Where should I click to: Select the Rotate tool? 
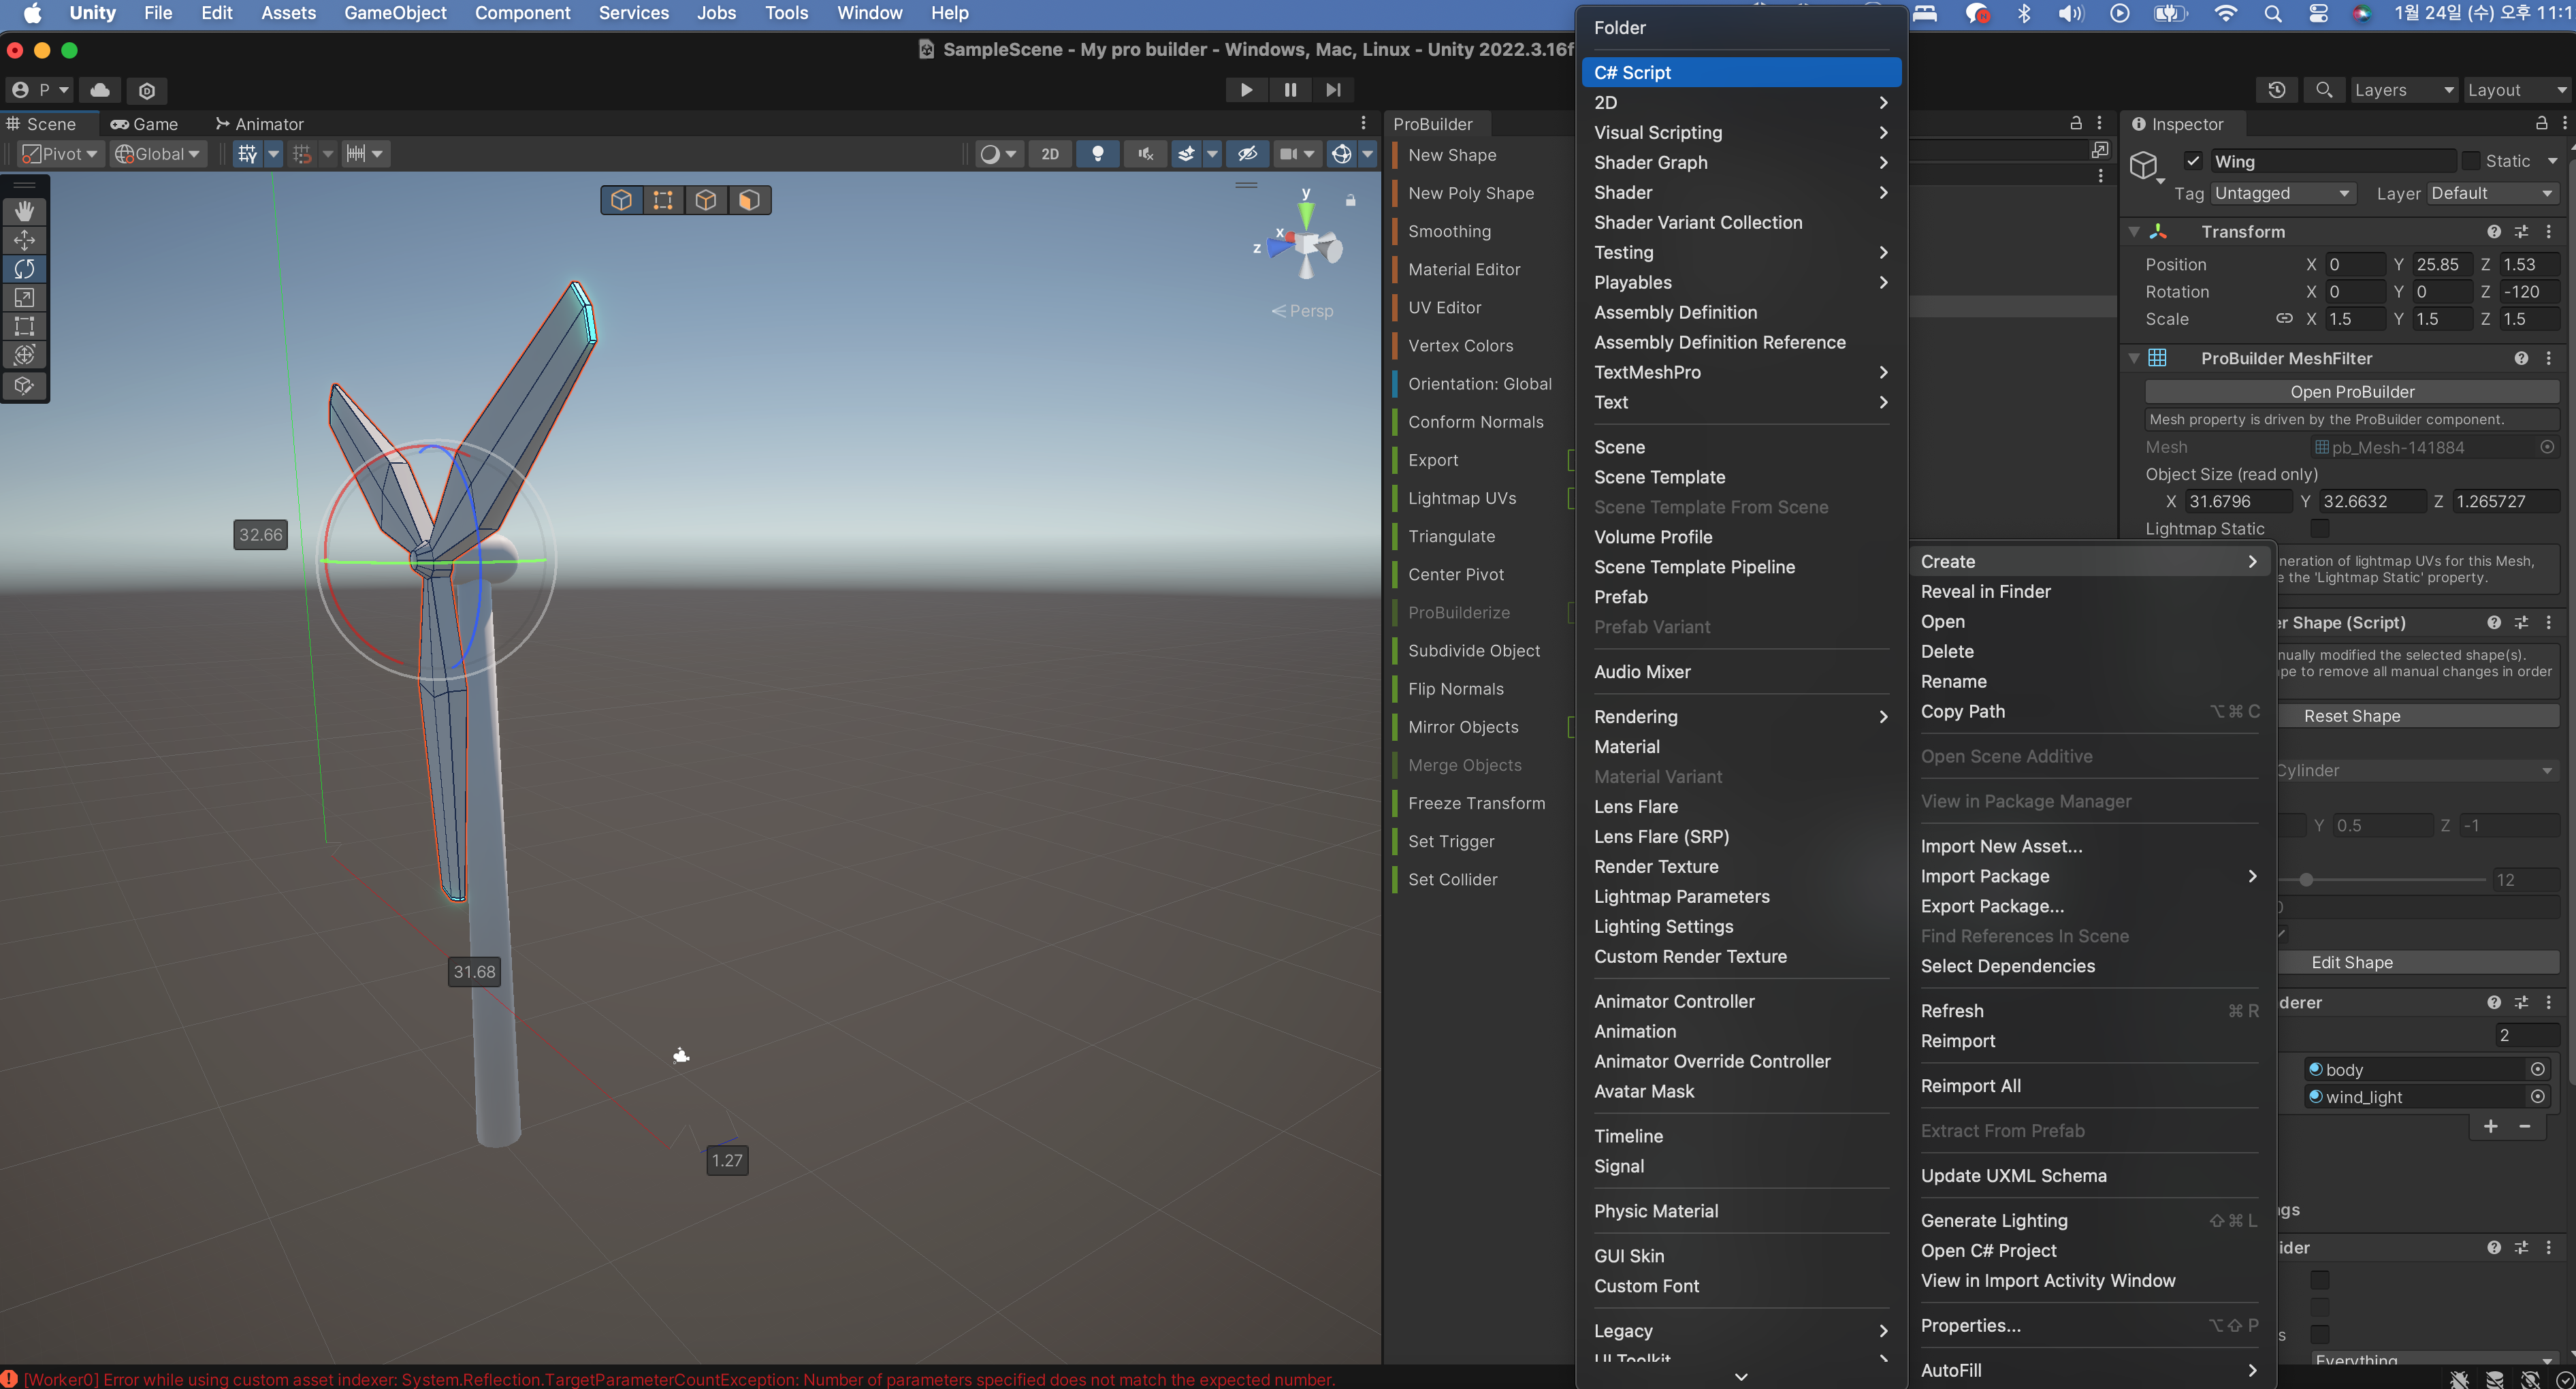click(24, 269)
